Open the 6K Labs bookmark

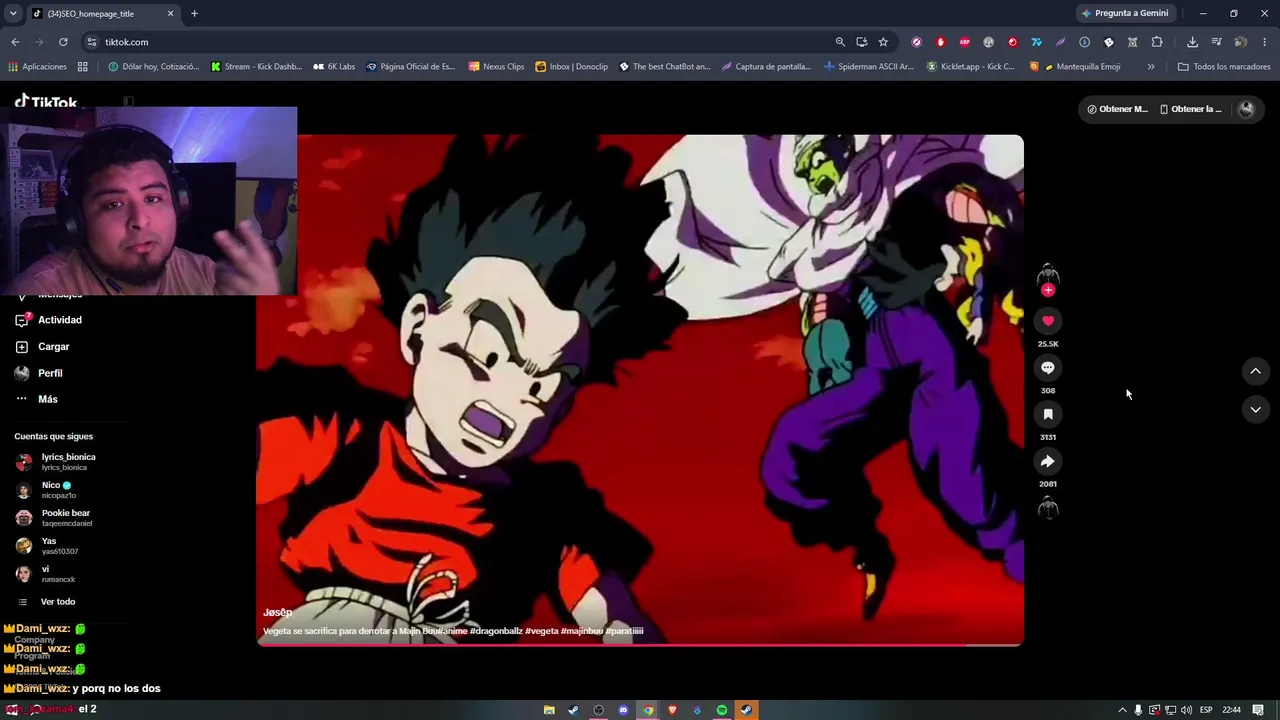pos(334,67)
